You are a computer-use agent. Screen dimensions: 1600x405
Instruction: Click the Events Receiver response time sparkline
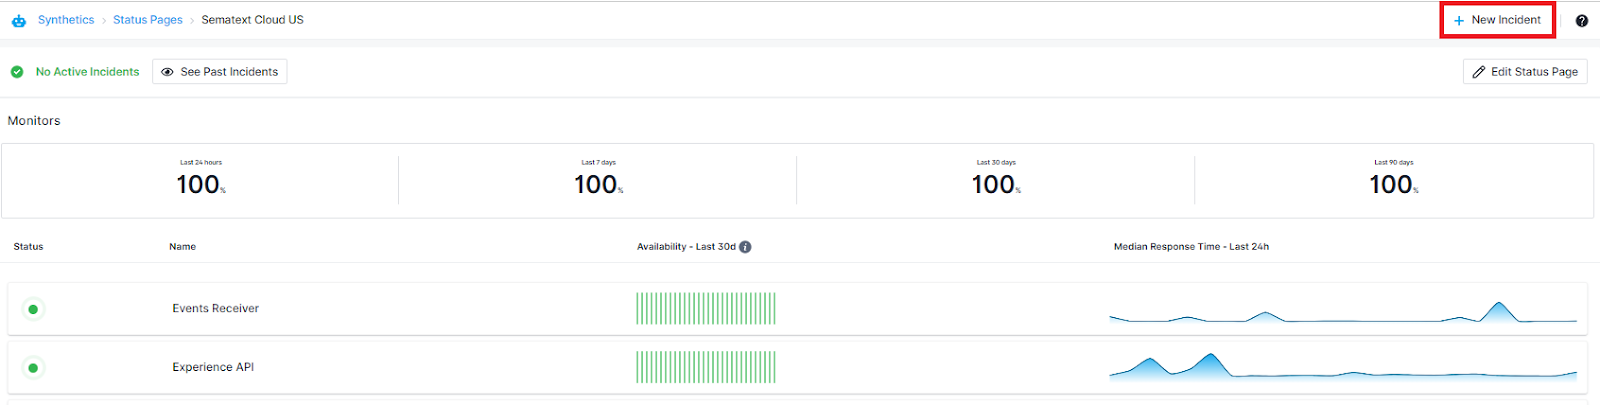point(1343,312)
